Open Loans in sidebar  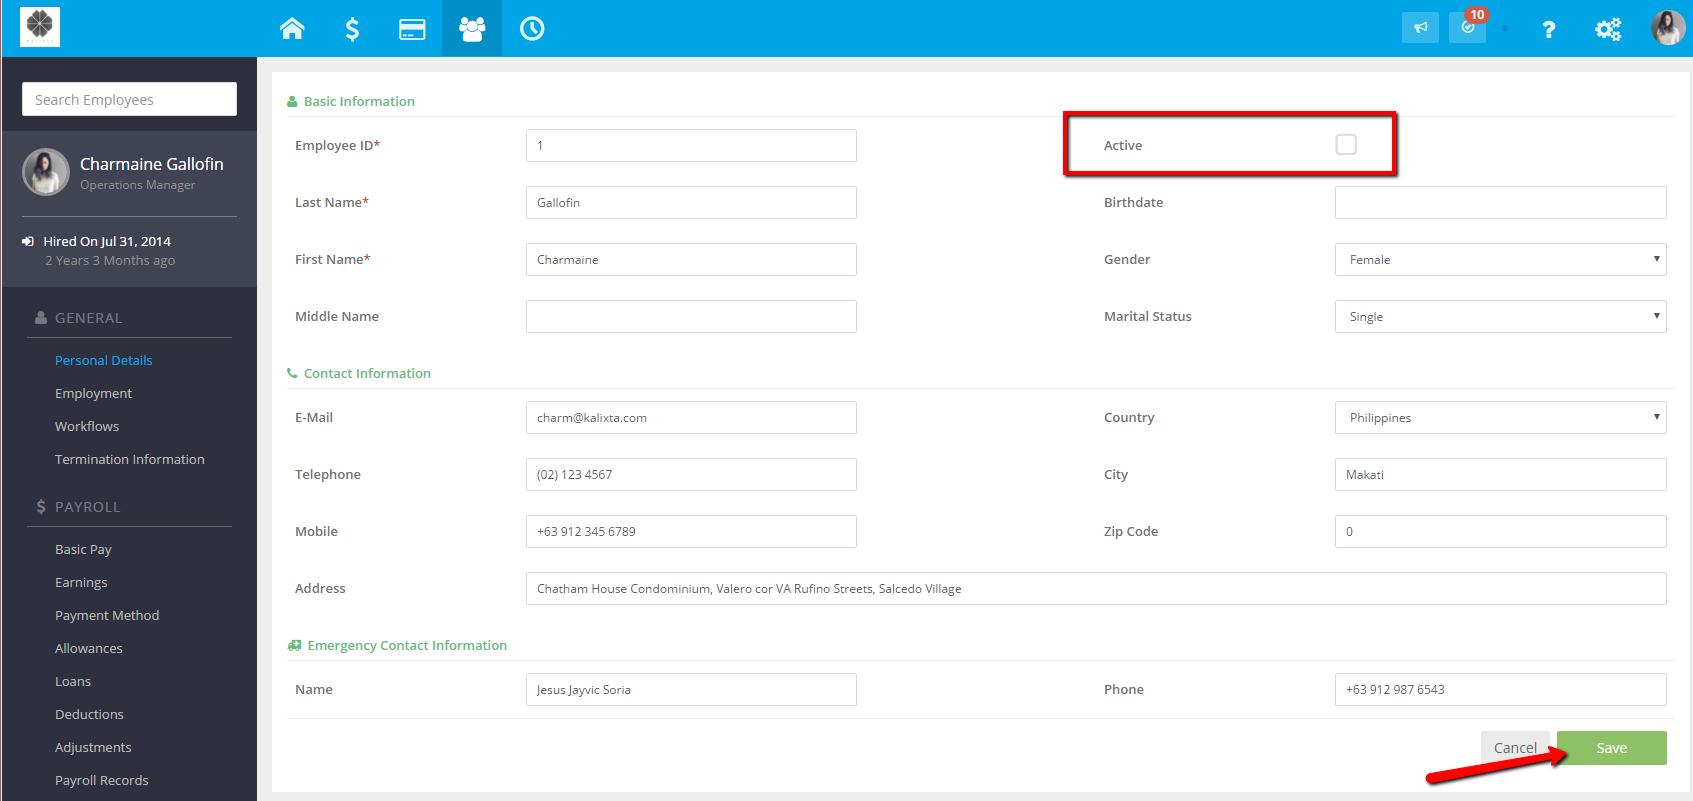(x=73, y=682)
